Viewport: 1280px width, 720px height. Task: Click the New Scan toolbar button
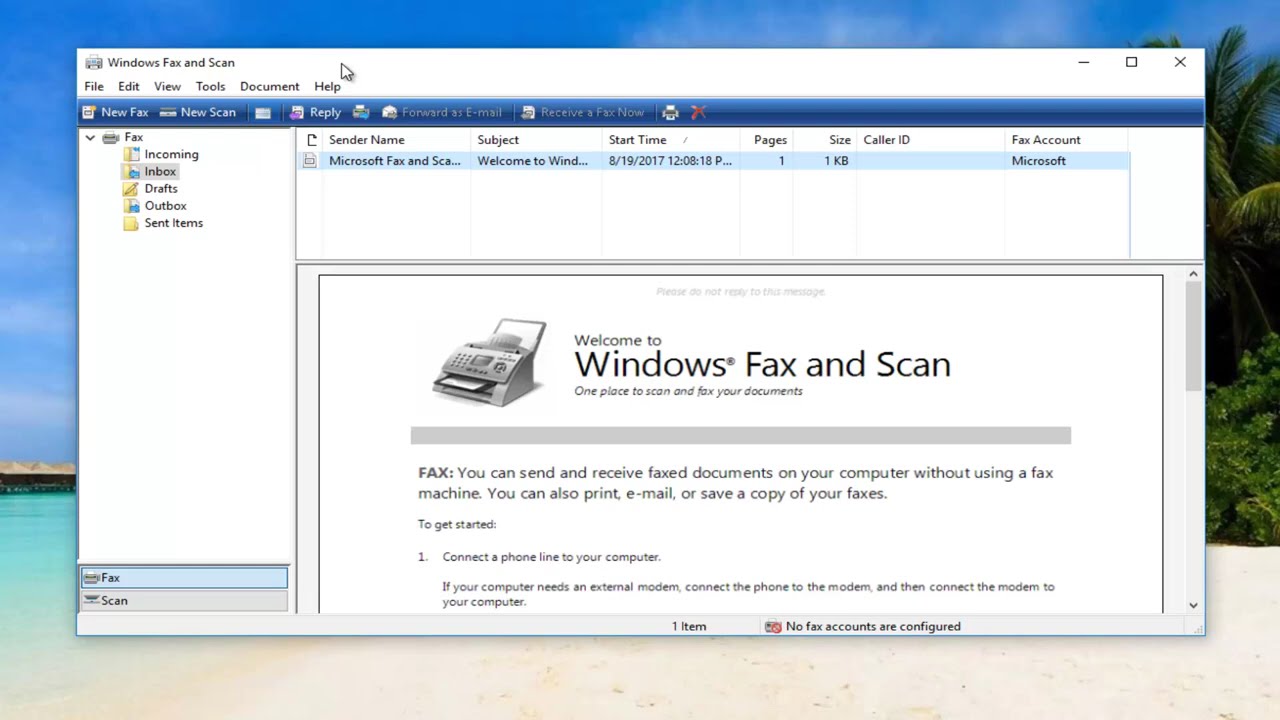(x=198, y=112)
